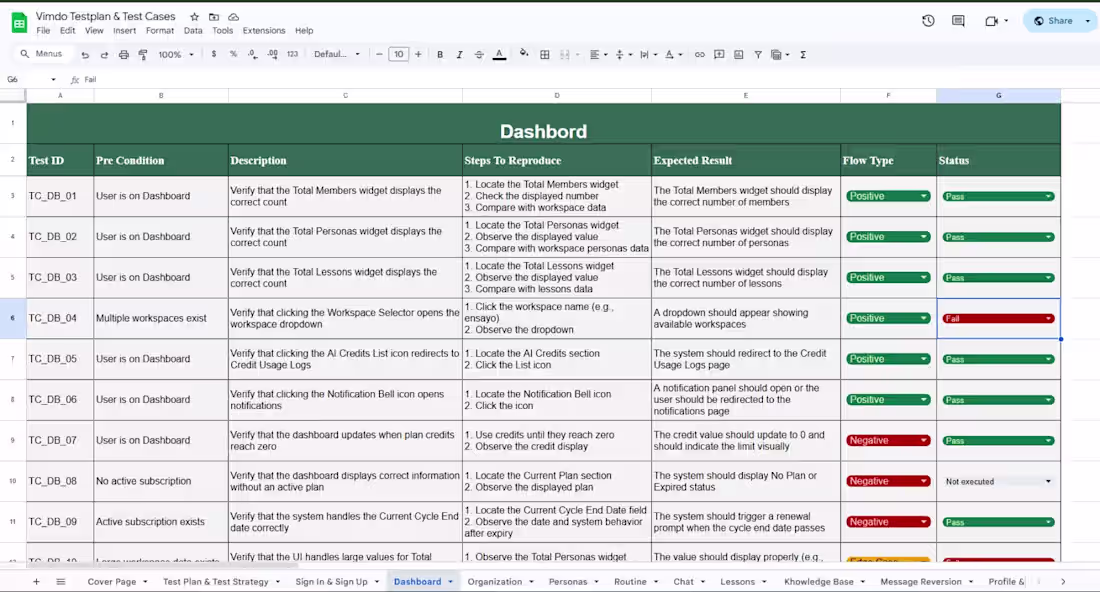Click the redo arrow icon
The height and width of the screenshot is (592, 1100).
104,55
